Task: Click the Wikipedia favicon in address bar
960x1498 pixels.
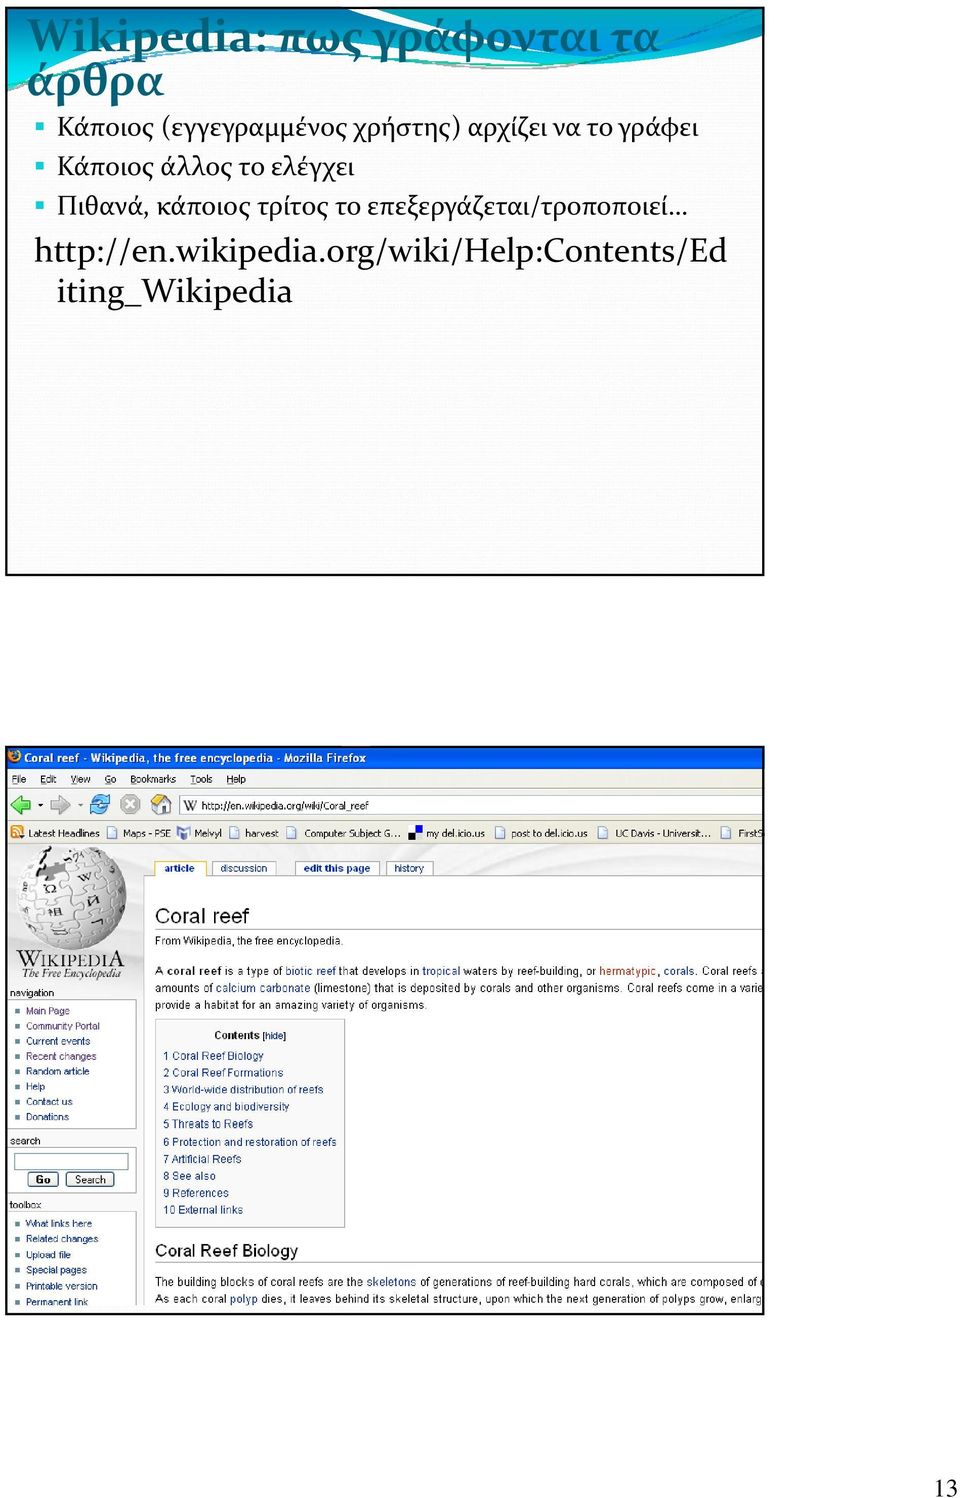Action: pyautogui.click(x=190, y=805)
